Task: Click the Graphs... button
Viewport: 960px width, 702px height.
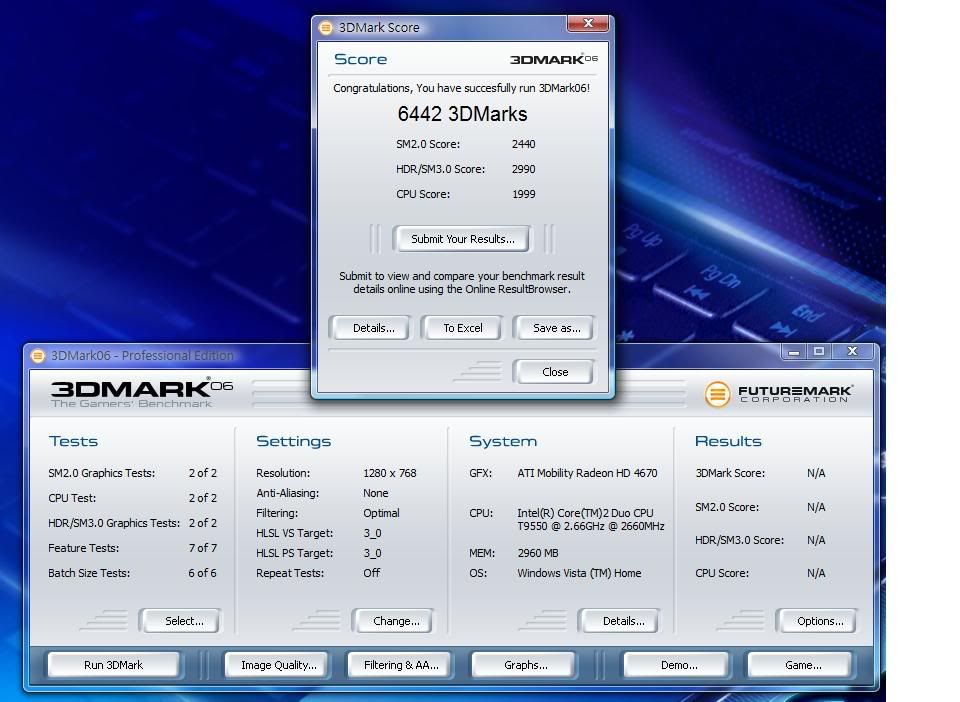Action: click(525, 665)
